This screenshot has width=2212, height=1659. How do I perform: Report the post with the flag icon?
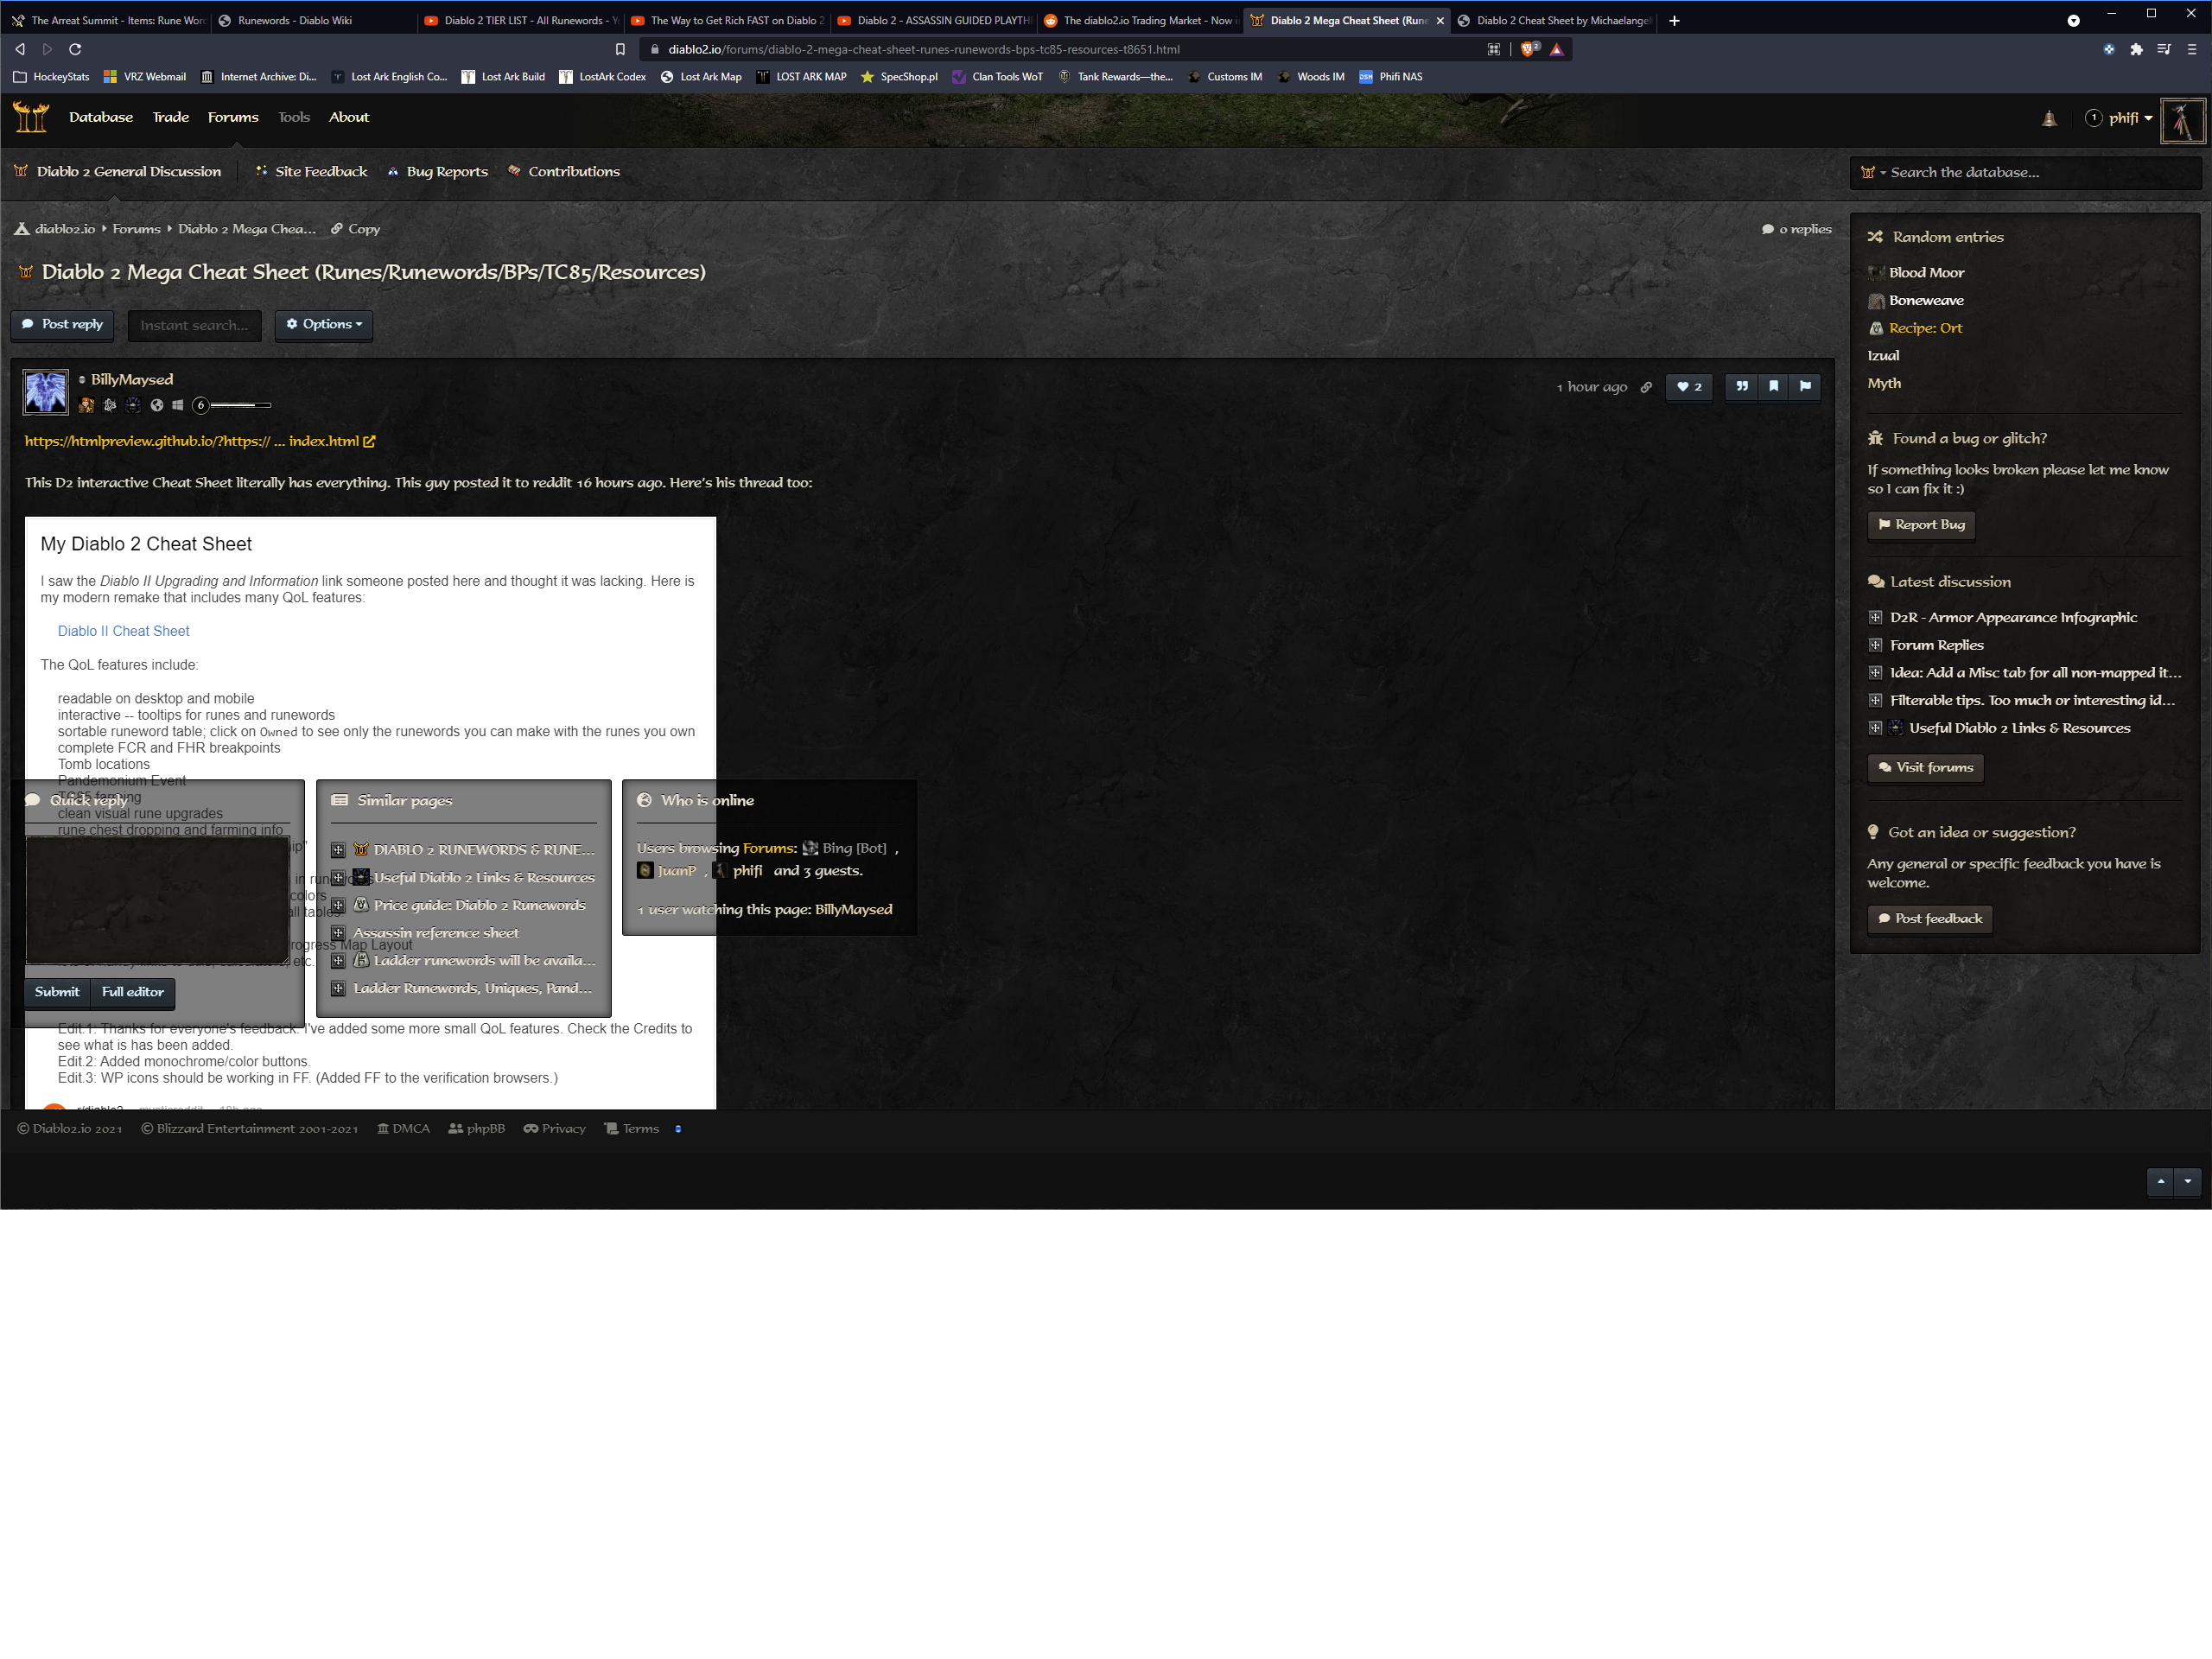tap(1805, 387)
